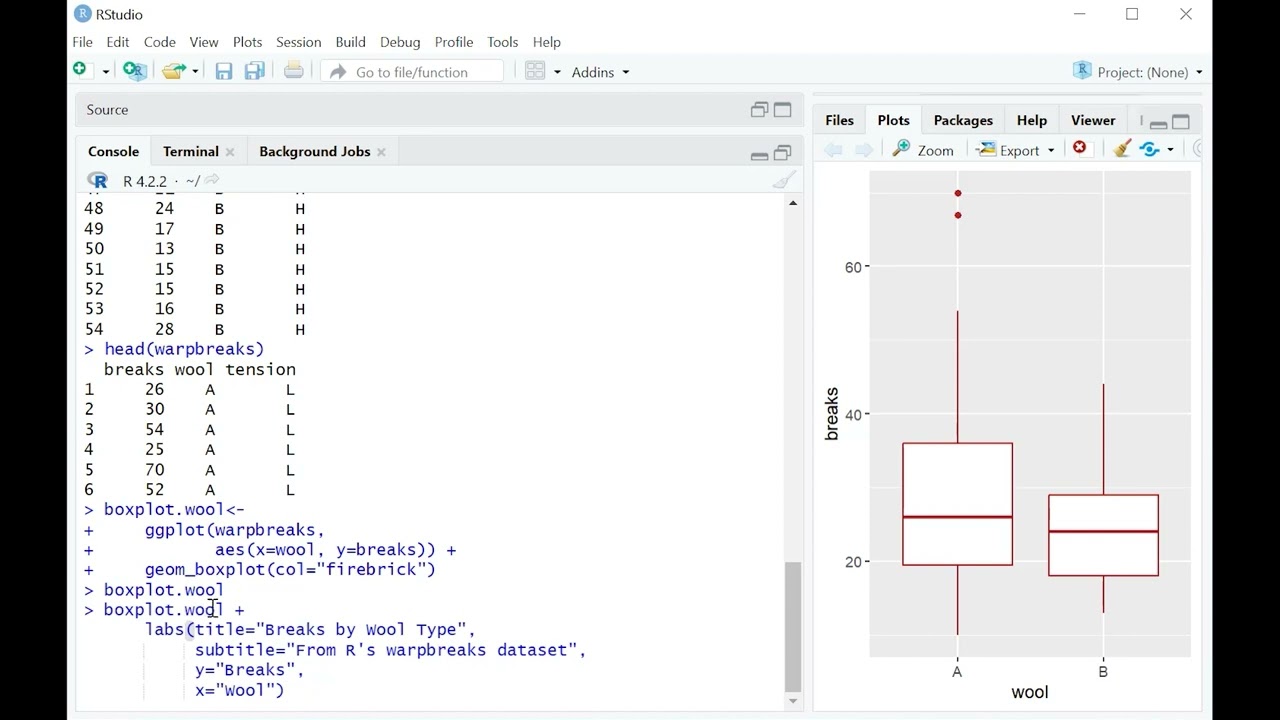
Task: Close the Terminal tab
Action: (x=230, y=152)
